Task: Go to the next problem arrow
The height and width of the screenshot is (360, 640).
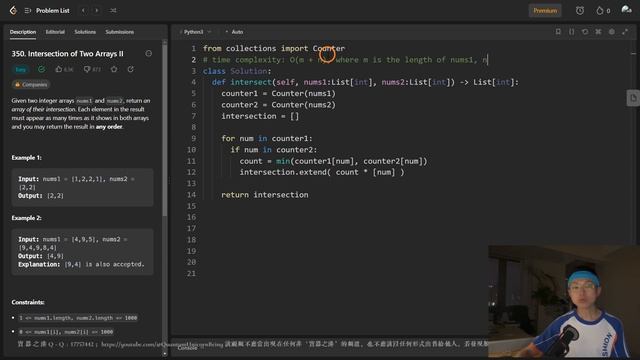Action: 97,11
